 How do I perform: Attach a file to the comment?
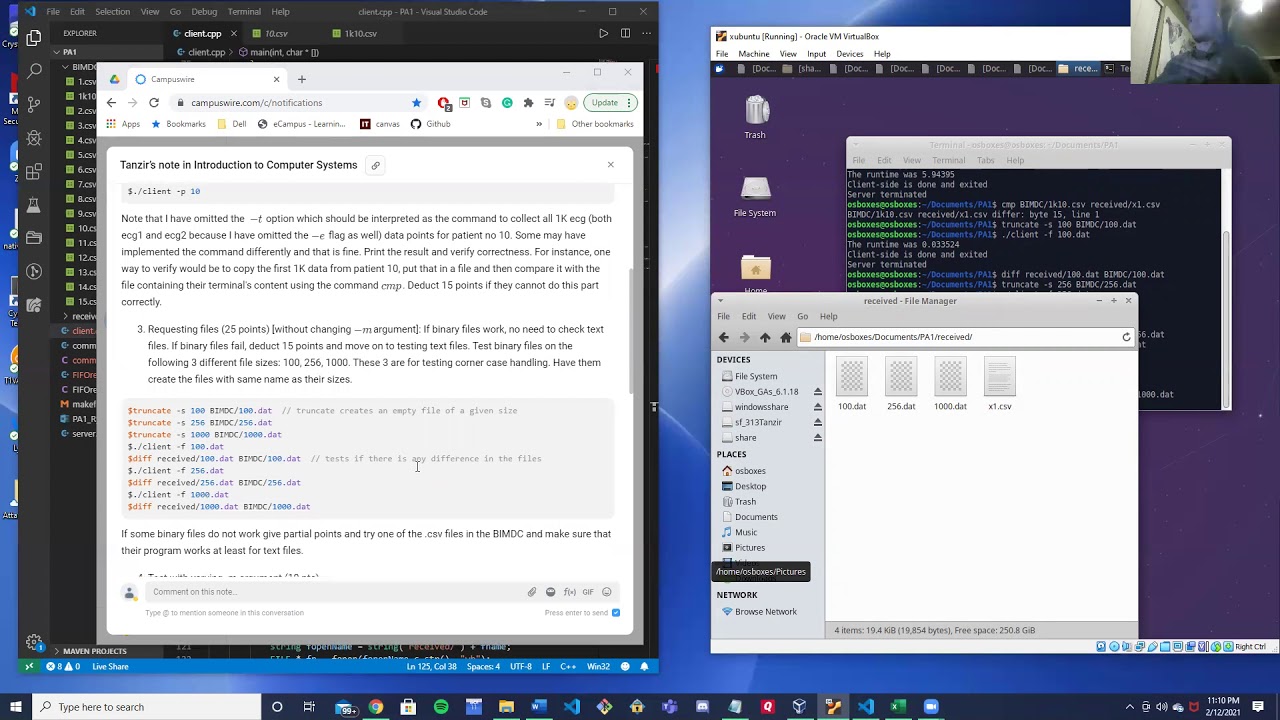532,592
